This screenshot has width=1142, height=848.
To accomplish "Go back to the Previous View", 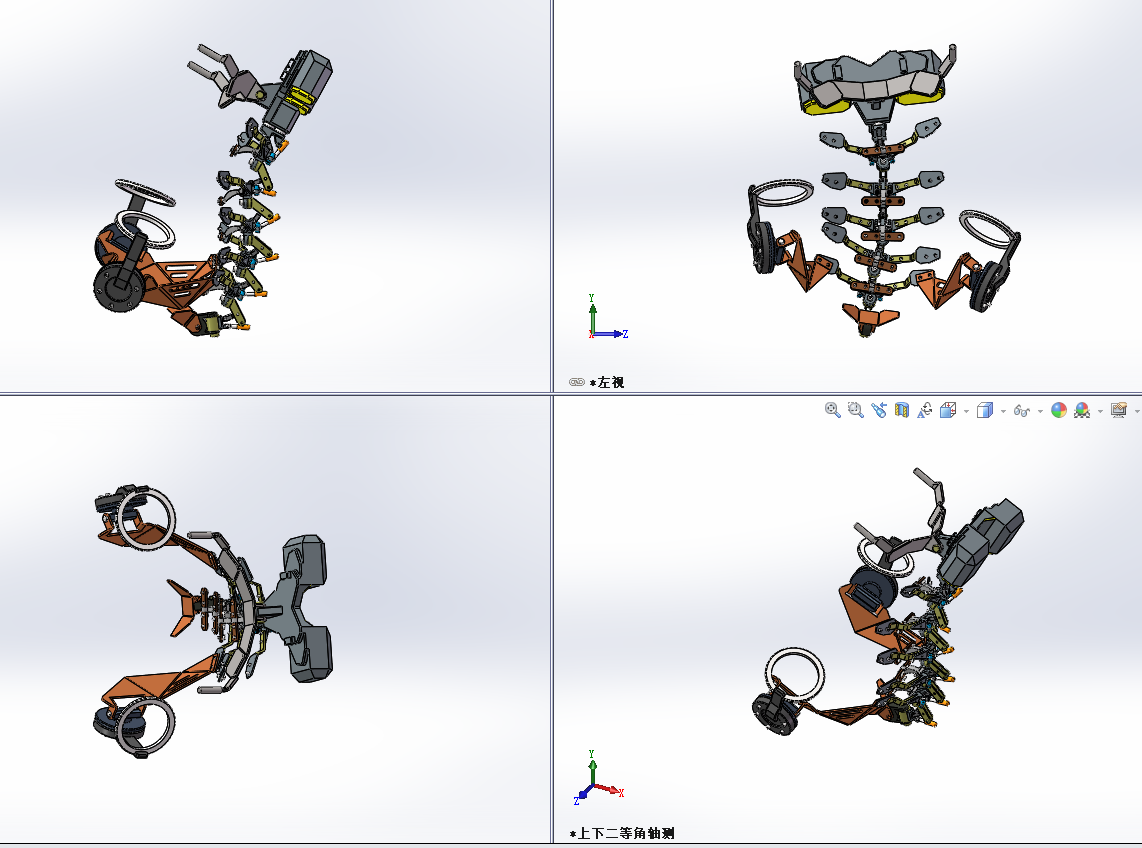I will pos(879,410).
